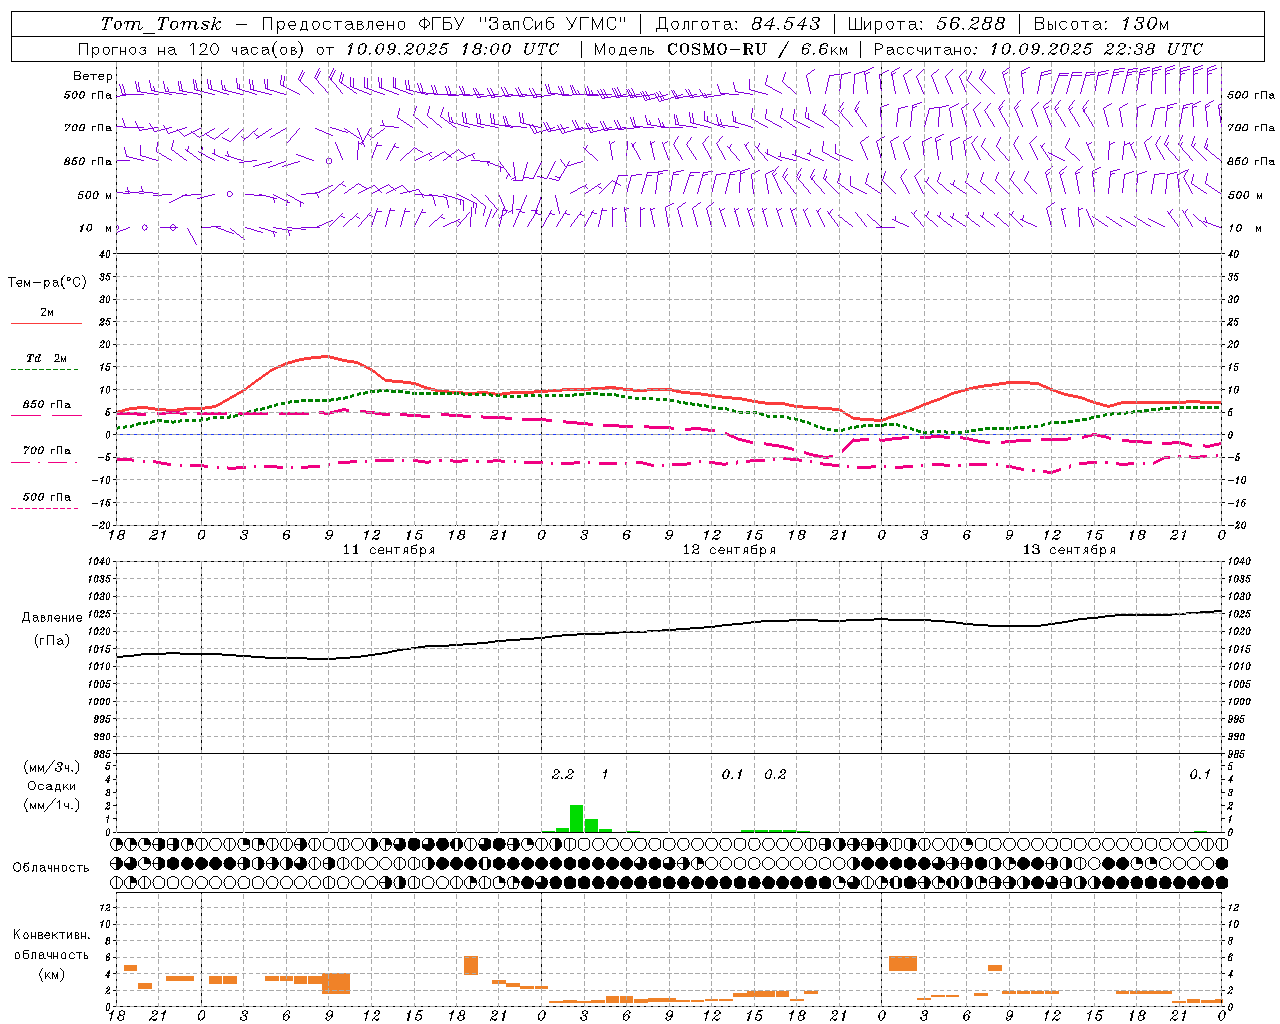The height and width of the screenshot is (1024, 1280).
Task: Click the 500 гПа temperature legend entry
Action: click(x=47, y=496)
